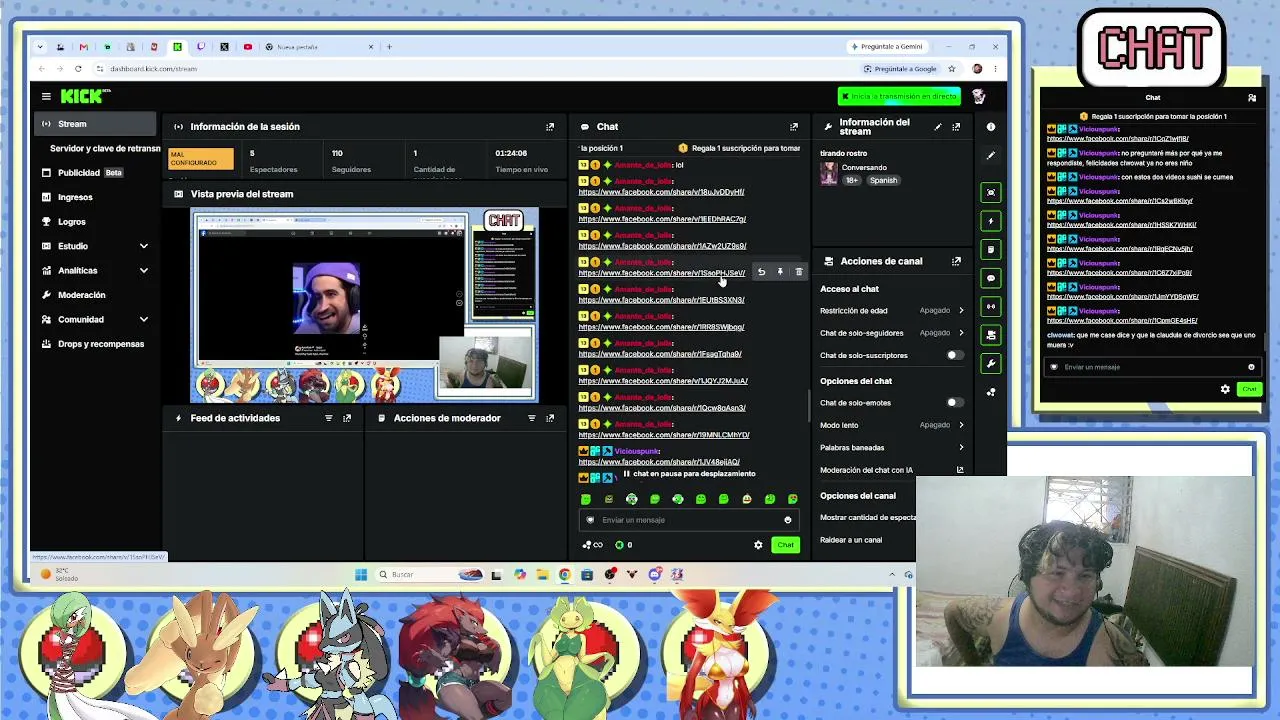Viewport: 1280px width, 720px height.
Task: Pop out the Información de la sesión panel
Action: (x=549, y=127)
